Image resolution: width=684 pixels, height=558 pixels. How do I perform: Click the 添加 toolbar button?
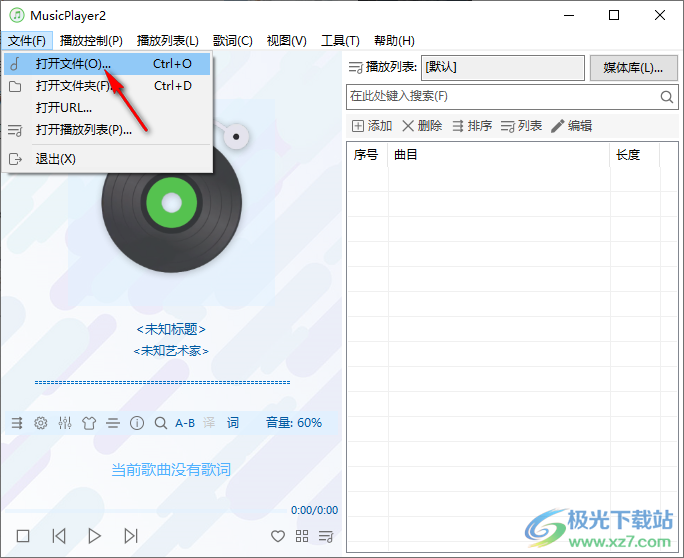pos(372,126)
